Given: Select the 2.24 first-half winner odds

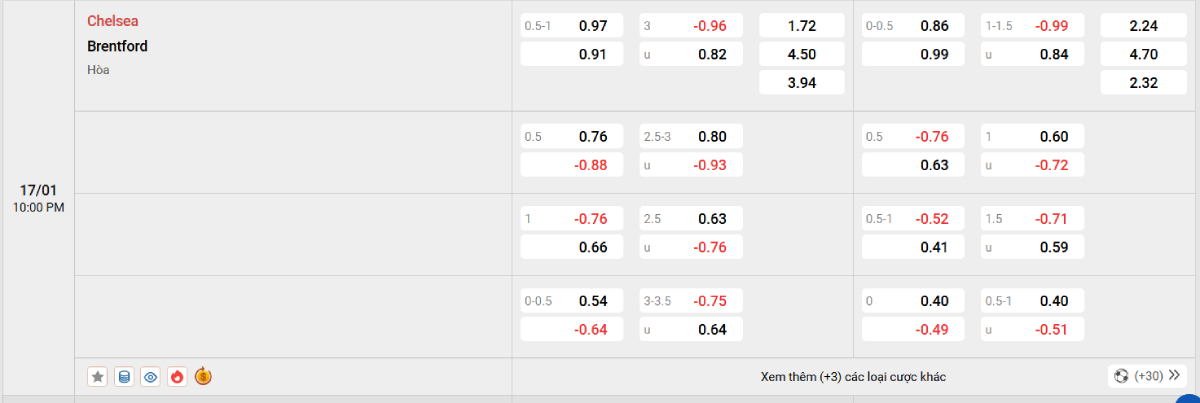Looking at the screenshot, I should (1142, 26).
